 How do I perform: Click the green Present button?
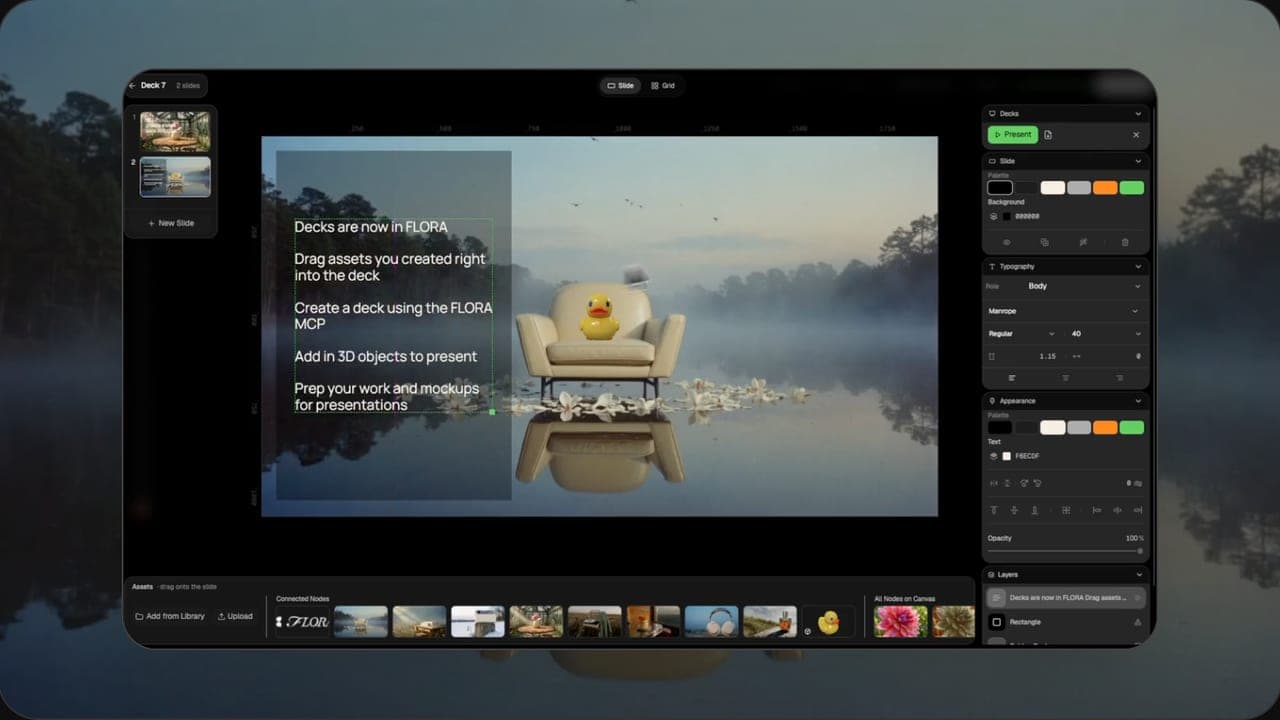(1013, 135)
